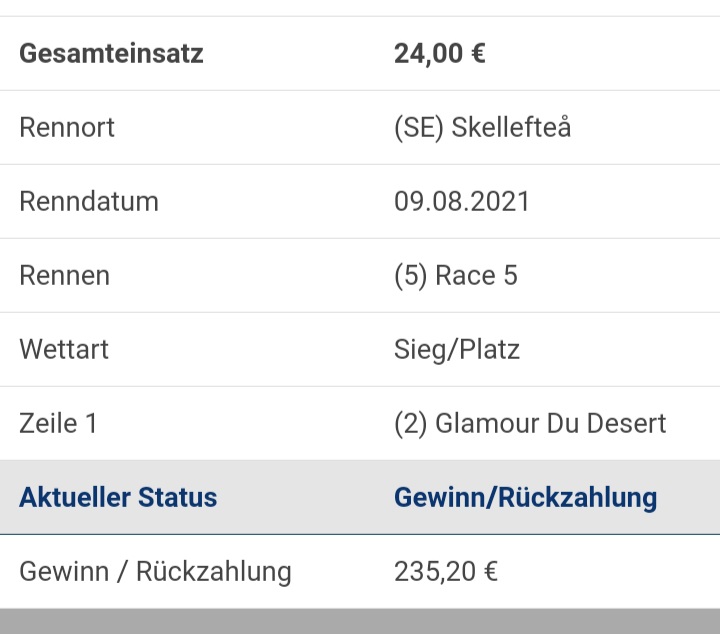Click the Gewinn/Rückzahlung status header

(526, 498)
